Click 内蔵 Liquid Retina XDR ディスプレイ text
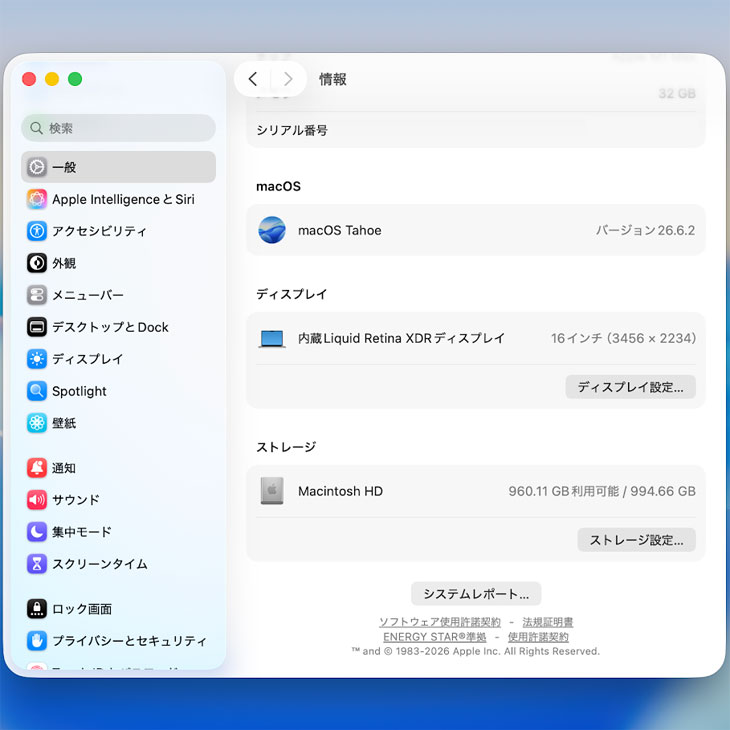Screen dimensions: 730x730 (401, 338)
